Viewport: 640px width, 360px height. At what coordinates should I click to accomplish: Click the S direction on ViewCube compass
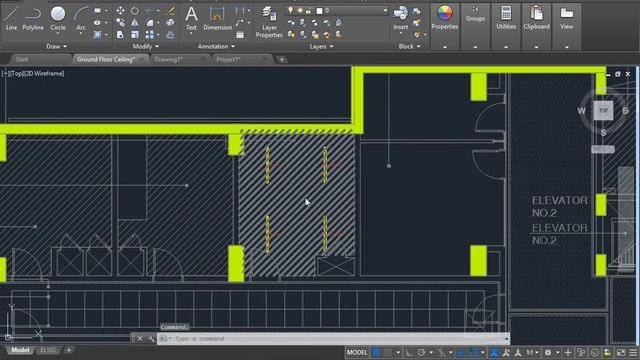pyautogui.click(x=603, y=133)
